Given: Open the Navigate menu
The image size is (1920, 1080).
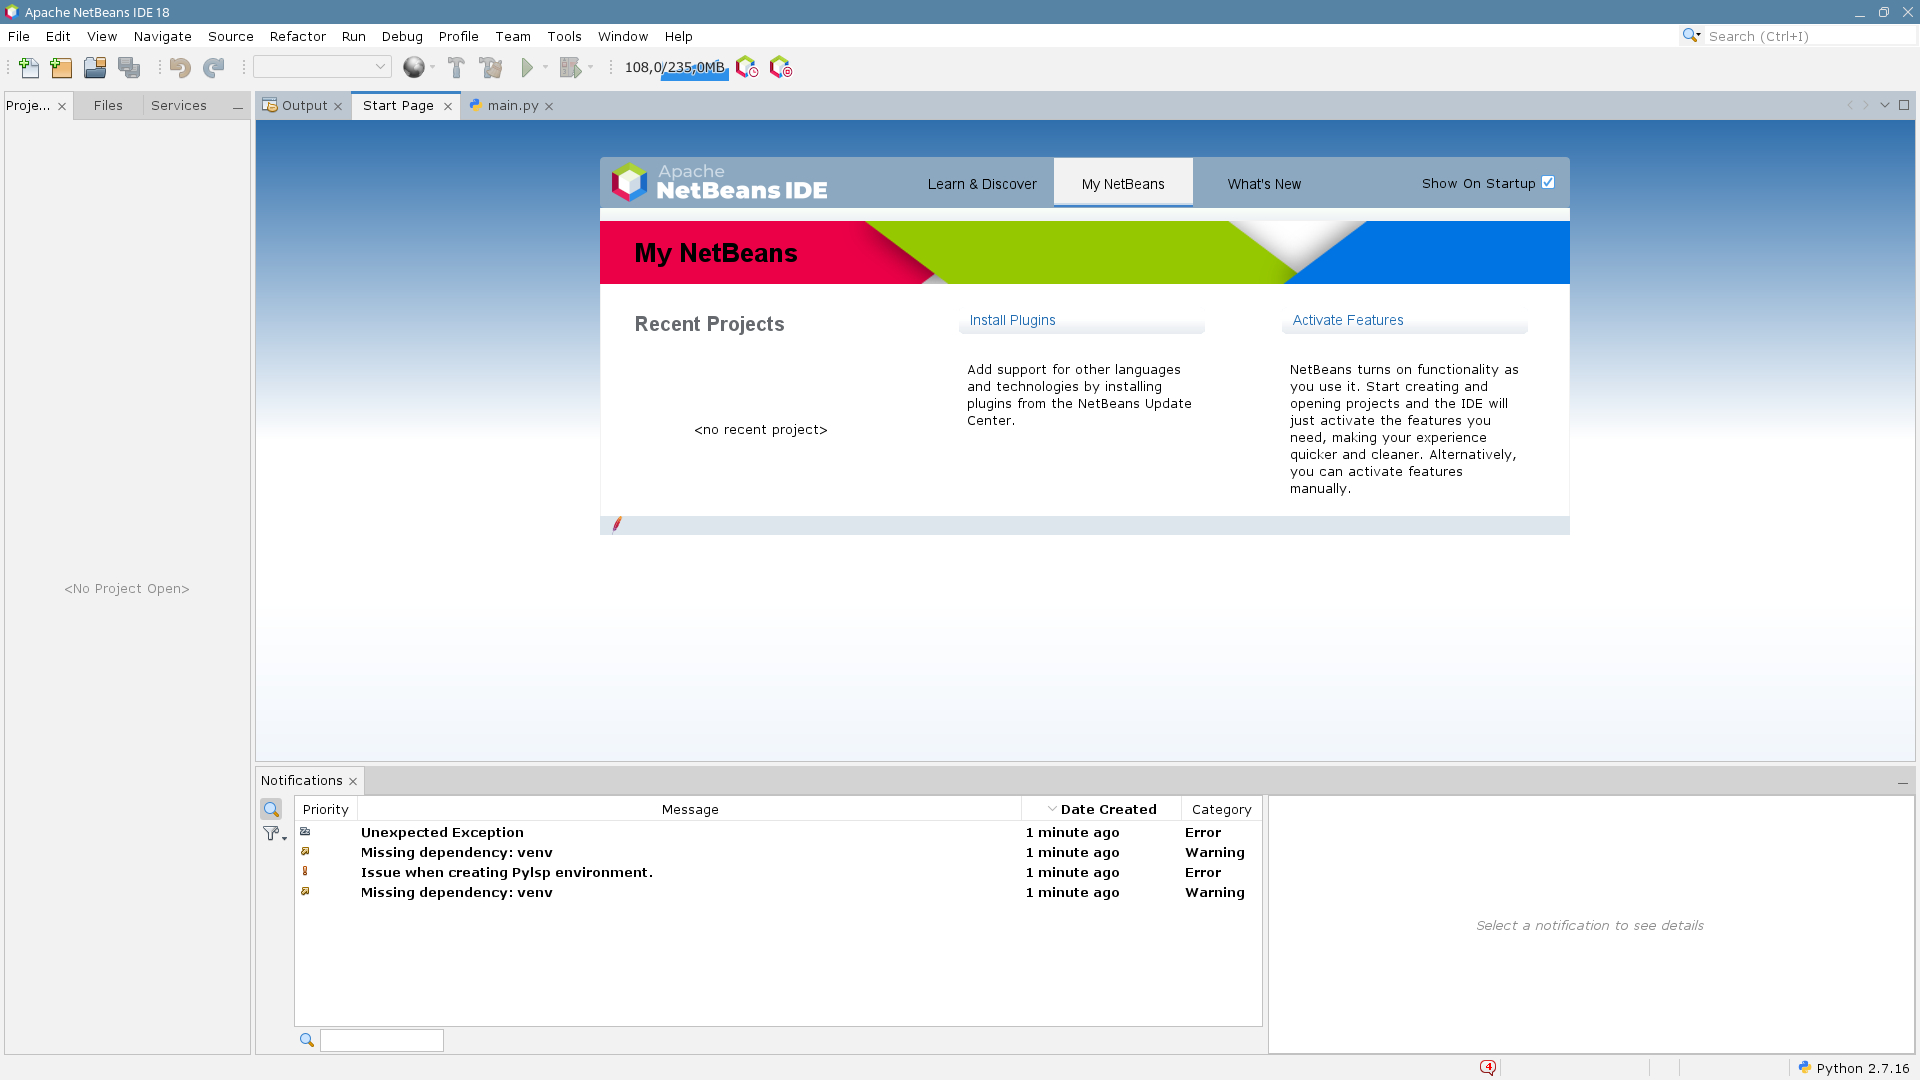Looking at the screenshot, I should pos(162,36).
